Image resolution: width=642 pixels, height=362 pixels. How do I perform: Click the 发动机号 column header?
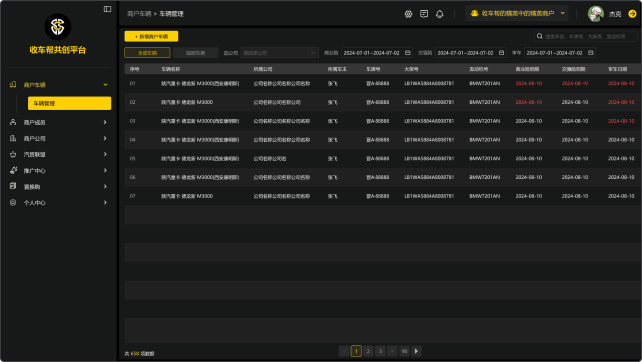click(479, 69)
